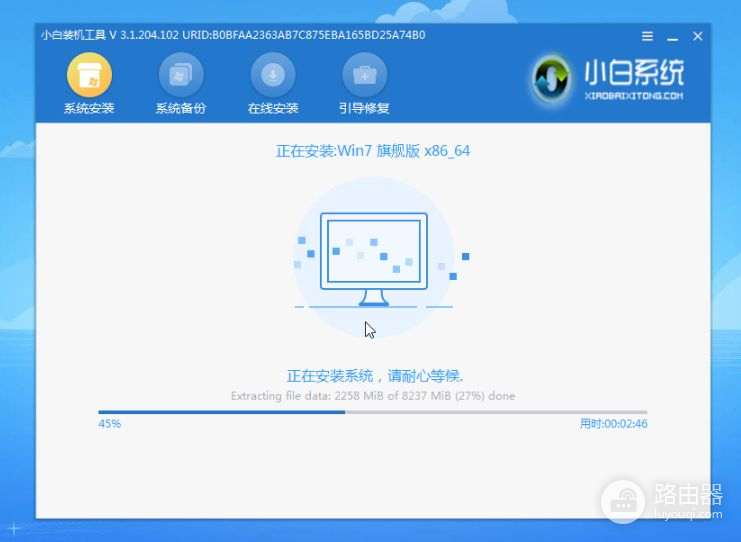741x542 pixels.
Task: Open the 引导修复 toolbox icon
Action: [364, 76]
